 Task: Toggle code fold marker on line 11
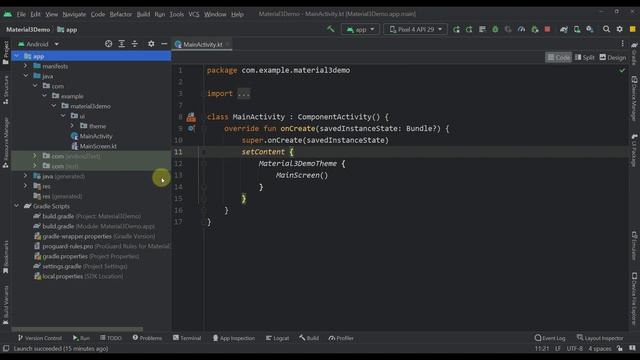204,152
